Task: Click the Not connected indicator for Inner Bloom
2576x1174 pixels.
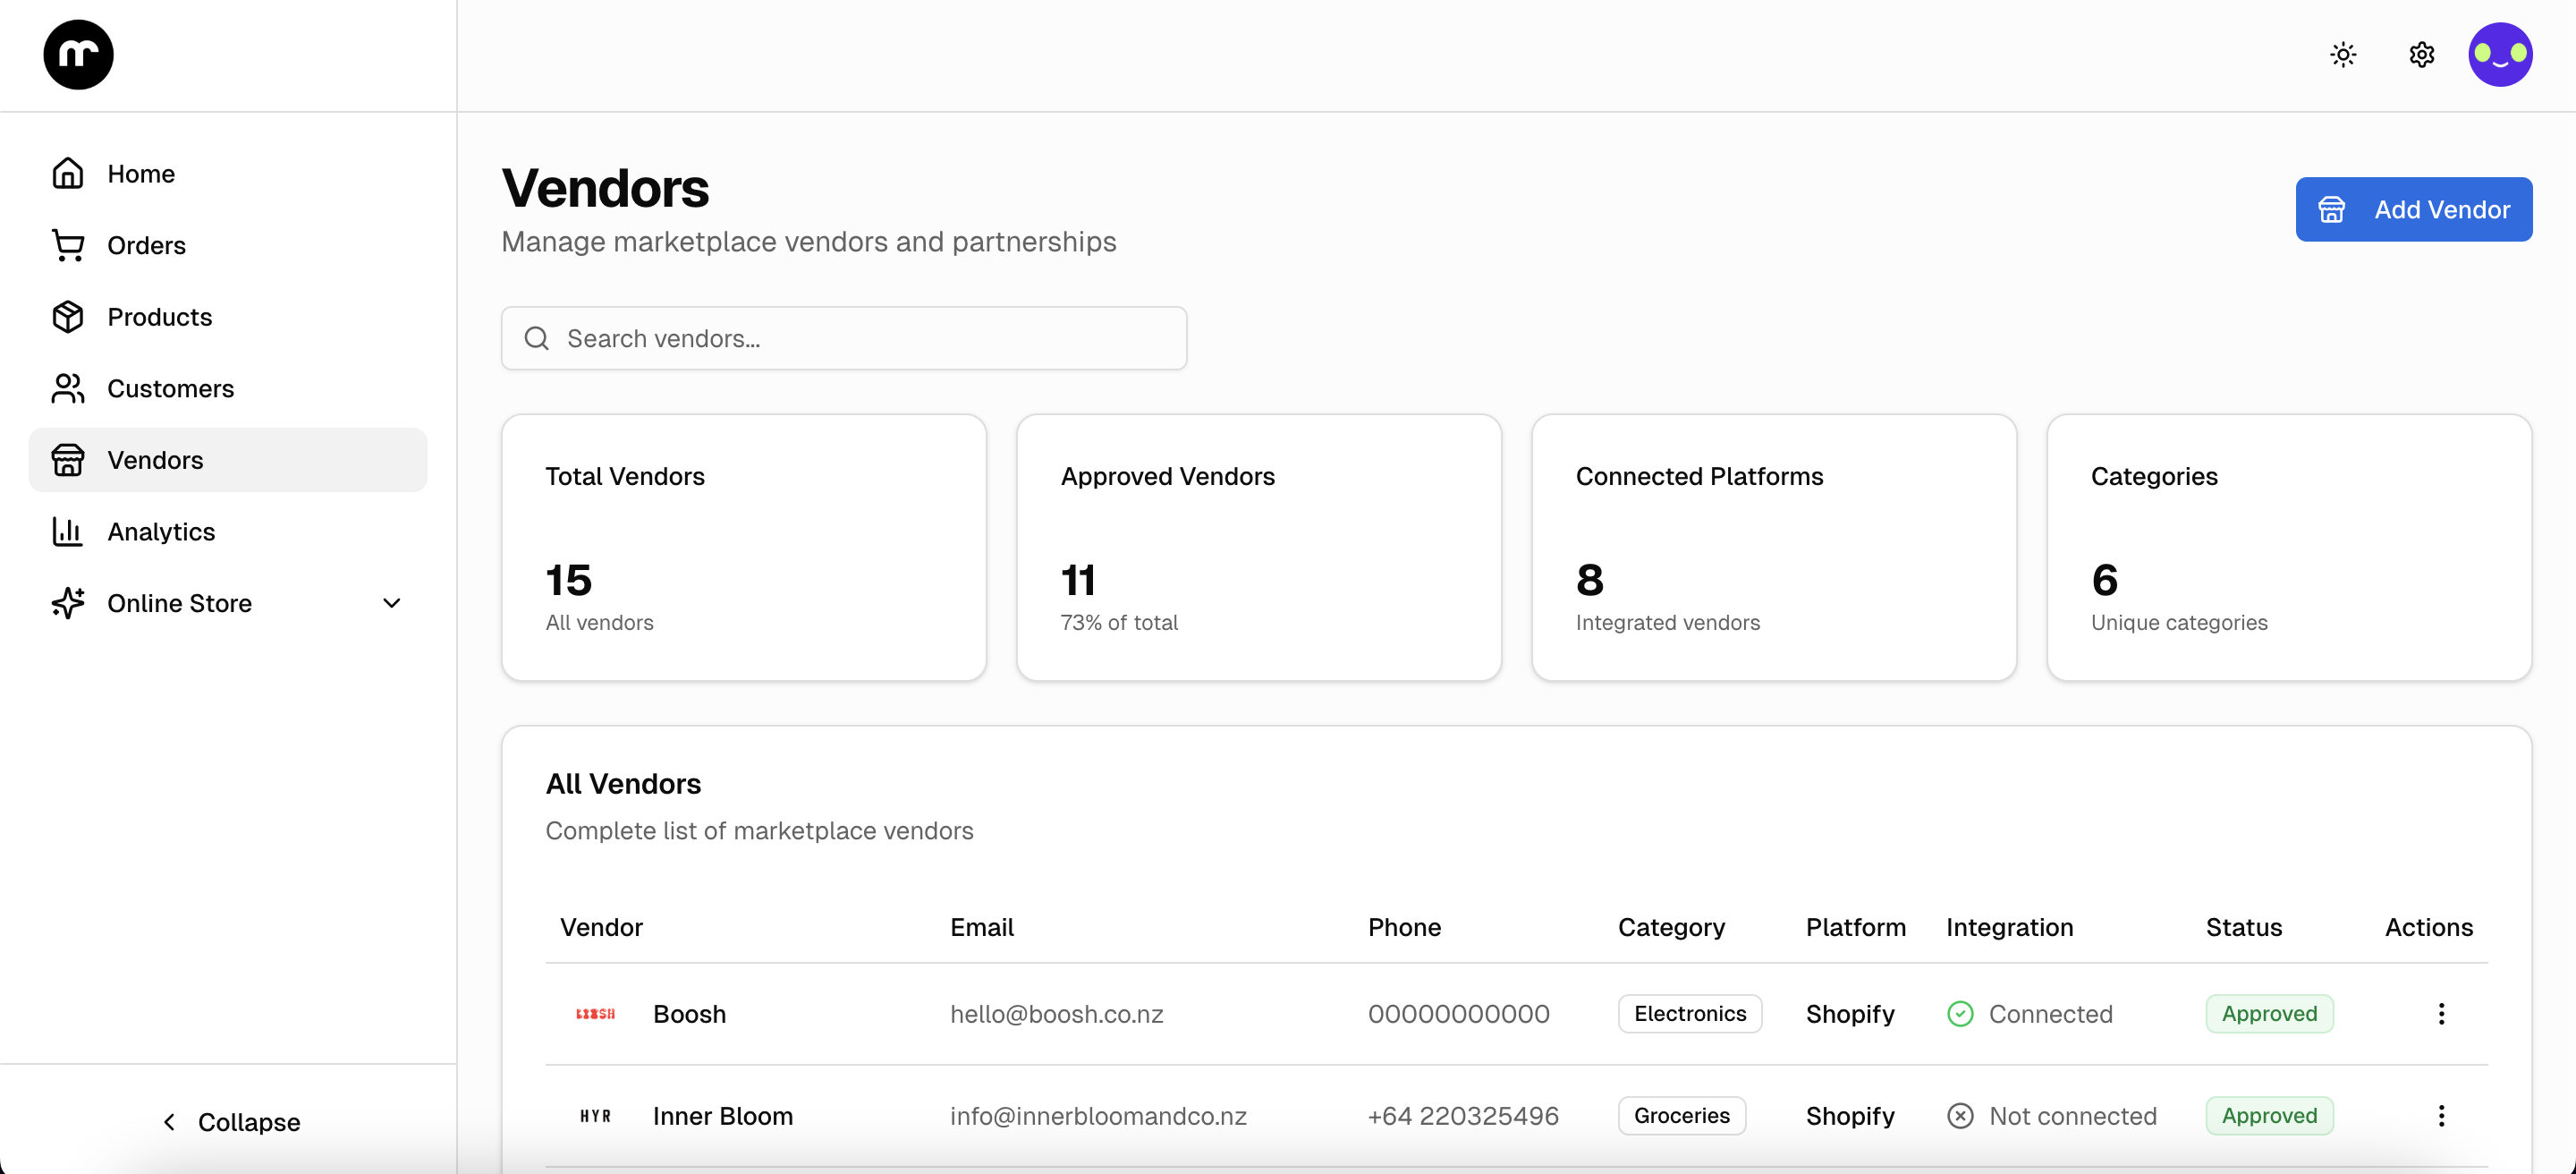Action: click(1960, 1115)
